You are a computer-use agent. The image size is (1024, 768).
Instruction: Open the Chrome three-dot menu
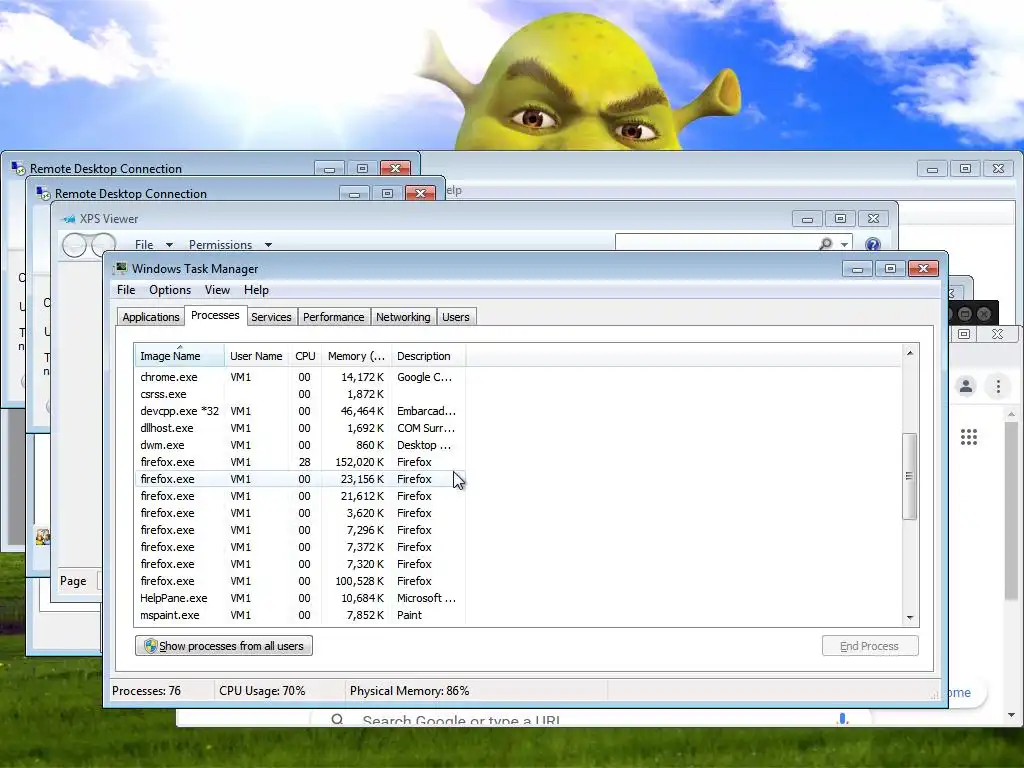coord(998,387)
